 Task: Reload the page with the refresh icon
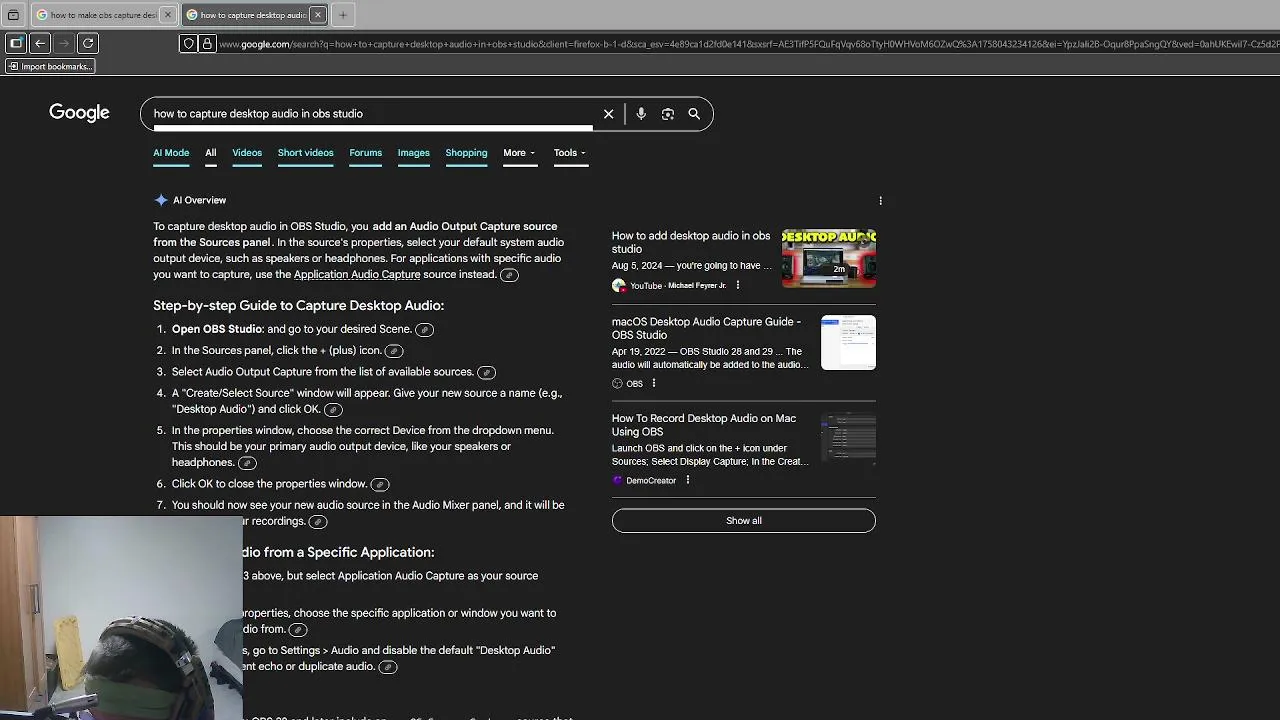[x=88, y=43]
